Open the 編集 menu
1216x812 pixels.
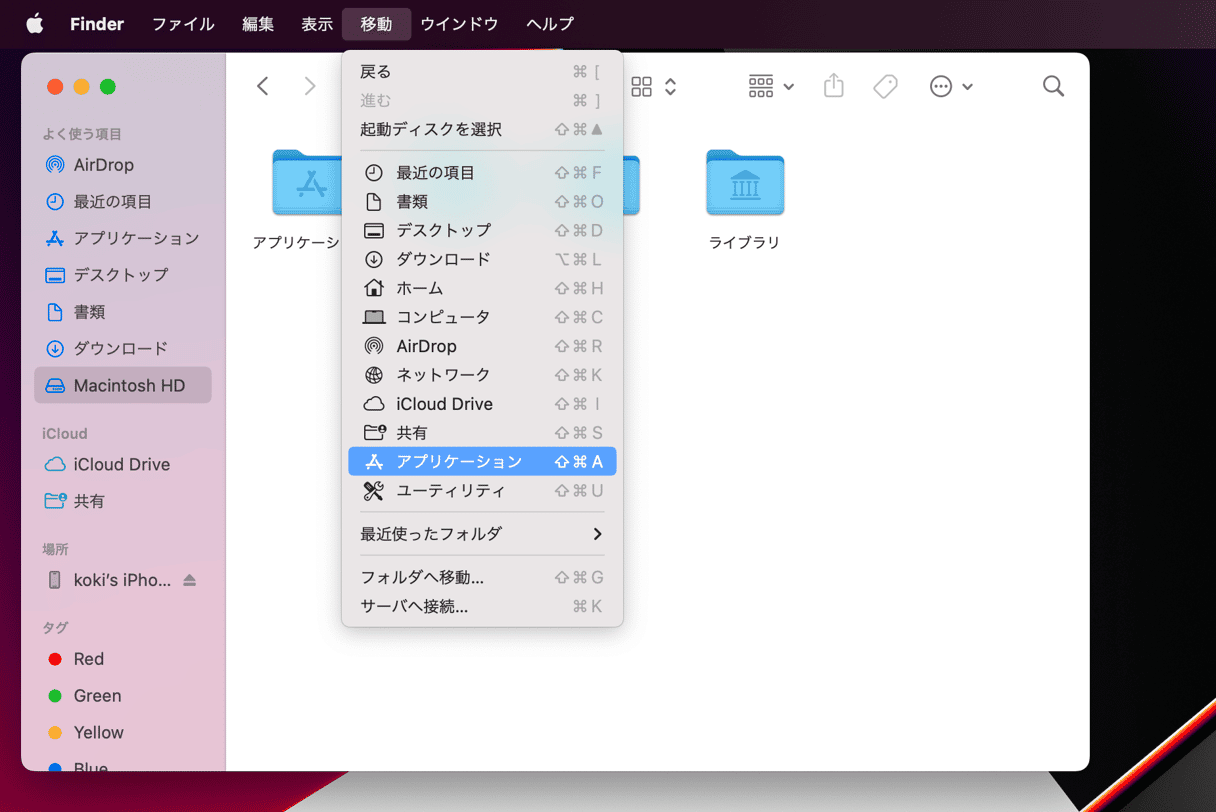pos(258,23)
